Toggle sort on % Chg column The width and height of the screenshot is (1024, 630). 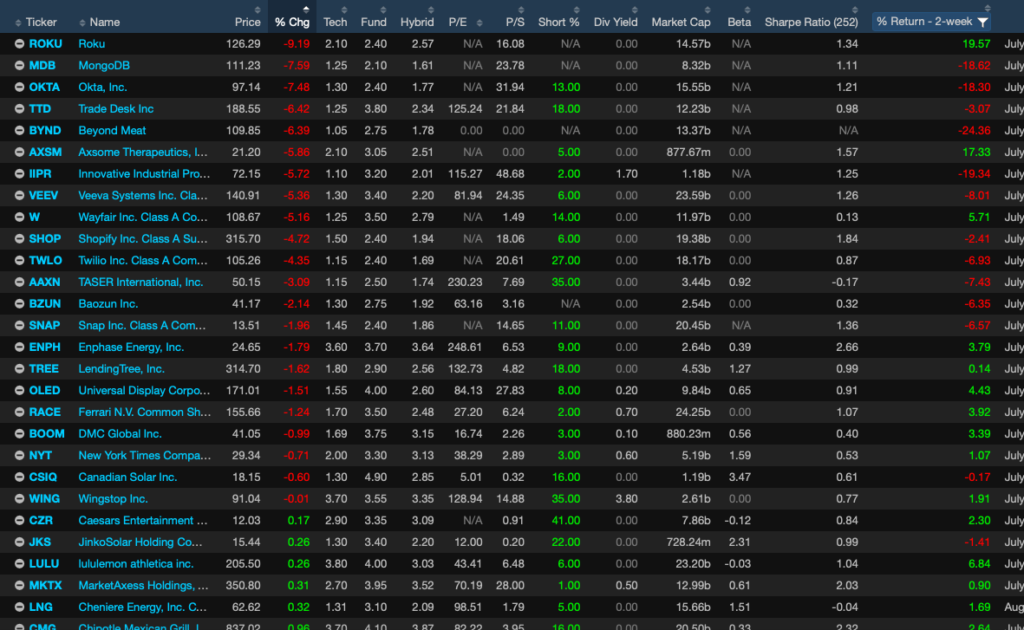[292, 22]
